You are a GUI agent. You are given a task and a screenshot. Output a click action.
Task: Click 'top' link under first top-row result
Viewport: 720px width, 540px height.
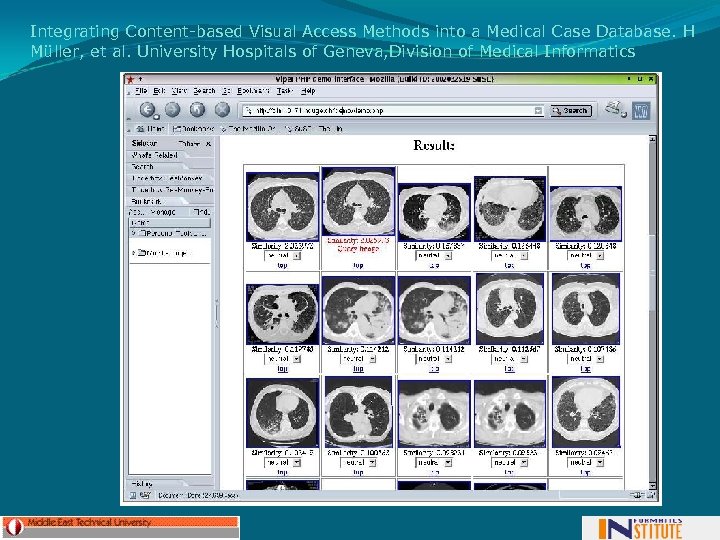pyautogui.click(x=282, y=265)
